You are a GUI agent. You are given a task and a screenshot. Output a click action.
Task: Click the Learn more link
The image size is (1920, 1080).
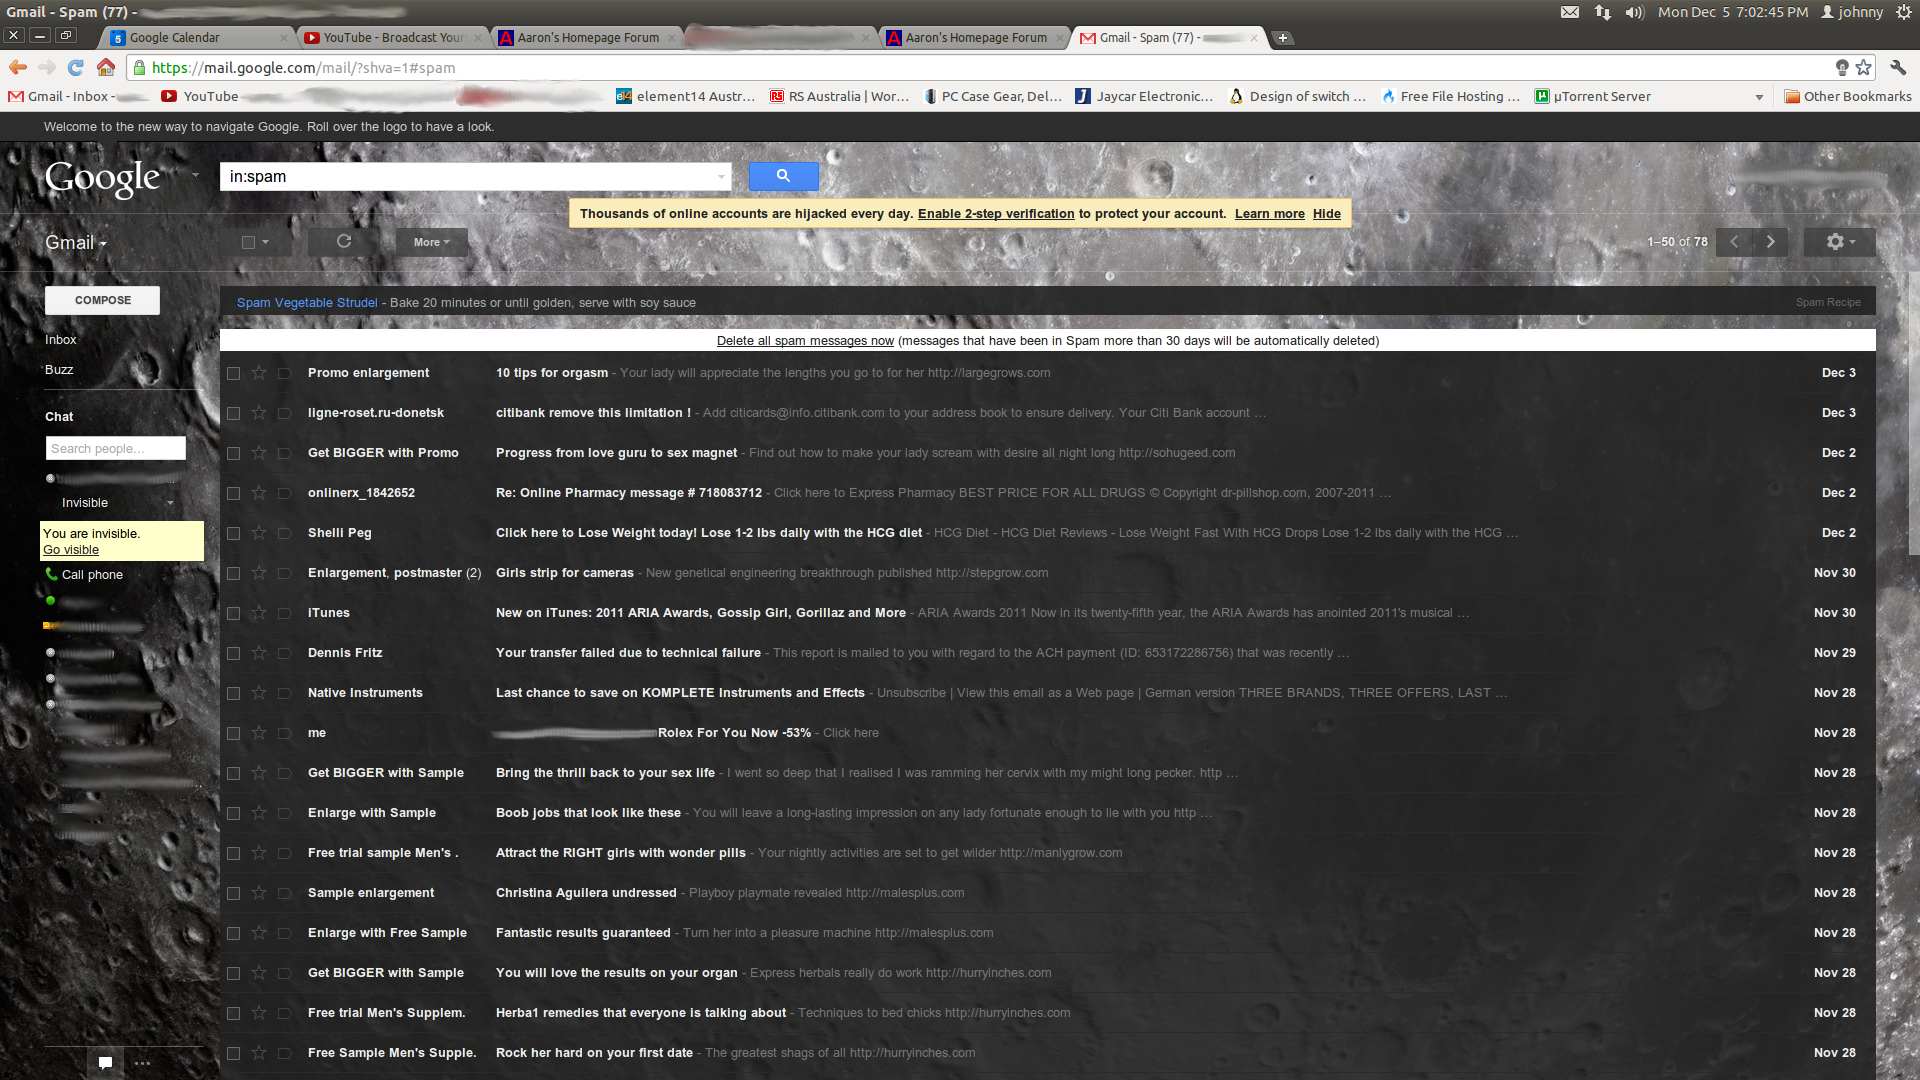(x=1270, y=214)
